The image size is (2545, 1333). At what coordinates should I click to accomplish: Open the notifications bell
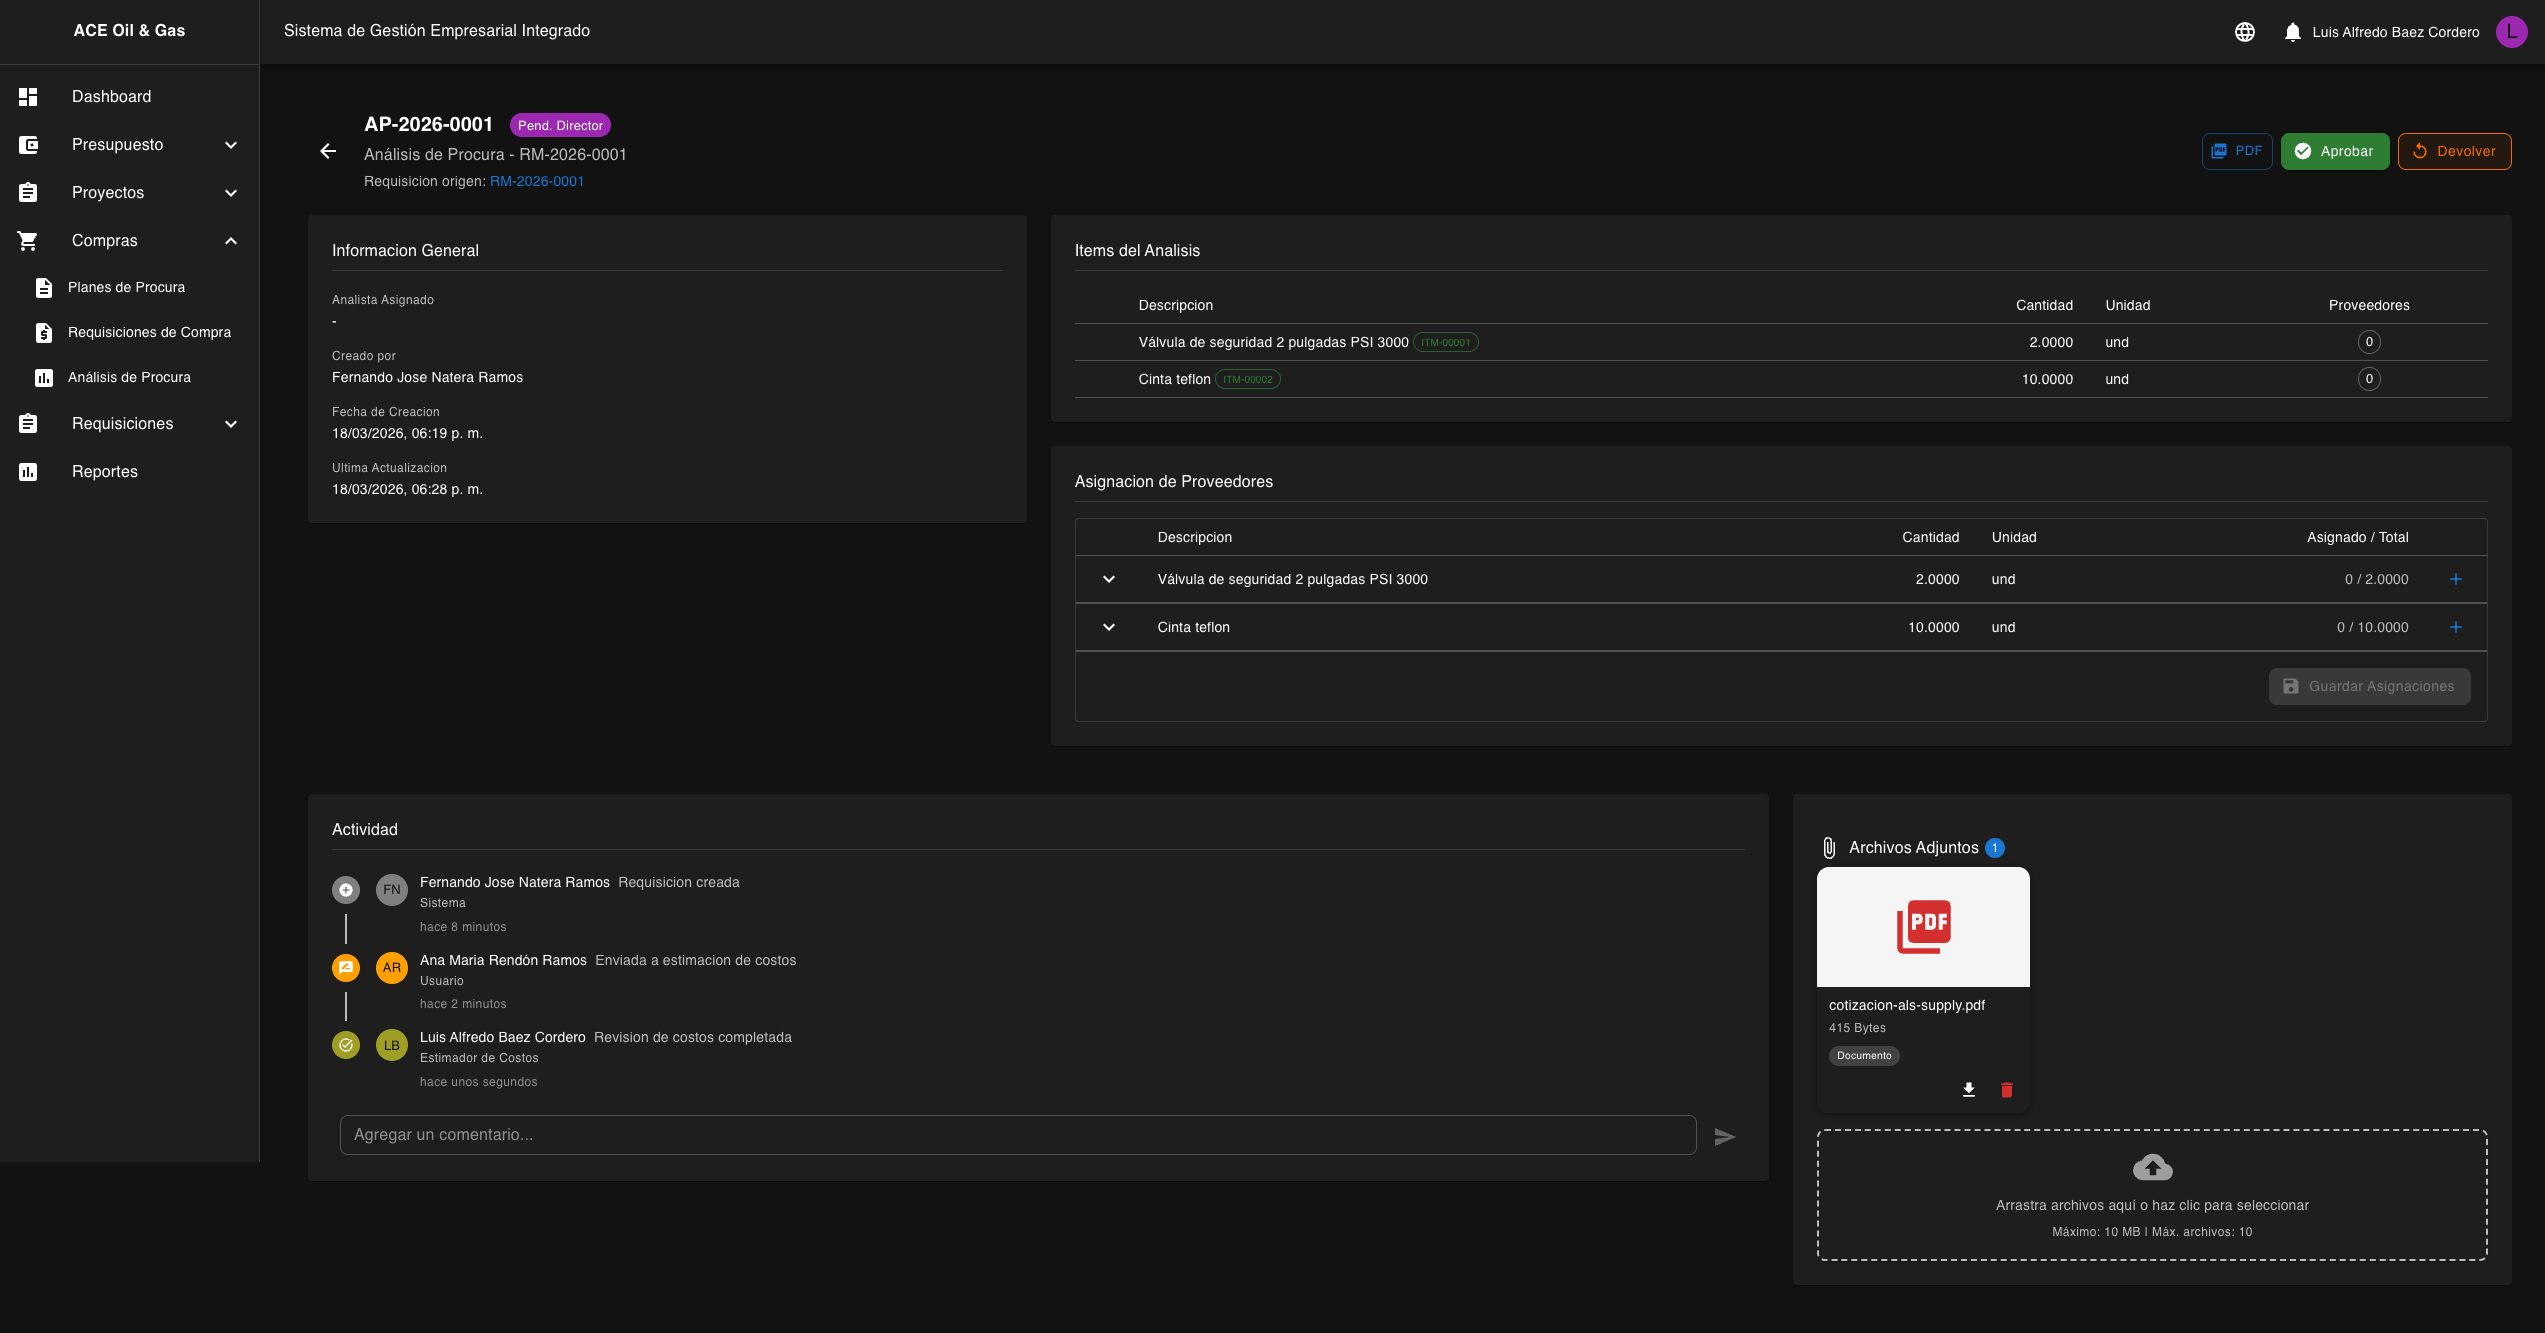[x=2292, y=32]
